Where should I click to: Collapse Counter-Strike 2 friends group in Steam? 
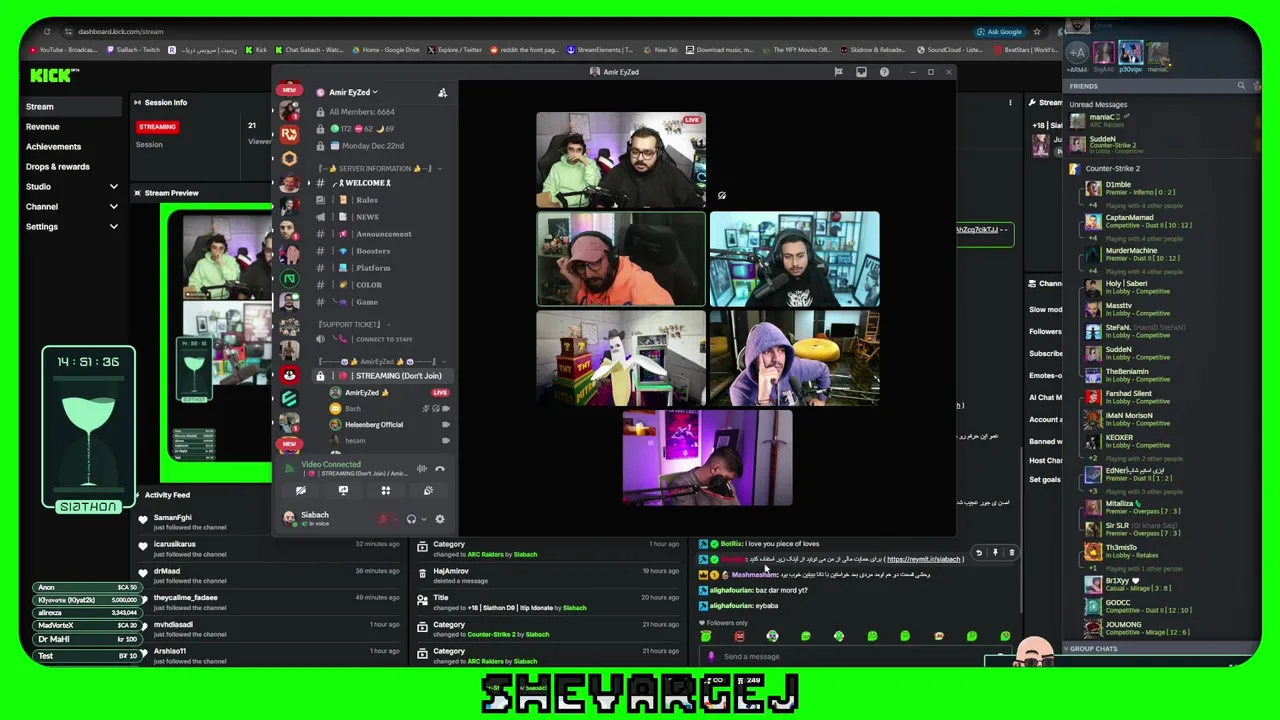pos(1113,169)
